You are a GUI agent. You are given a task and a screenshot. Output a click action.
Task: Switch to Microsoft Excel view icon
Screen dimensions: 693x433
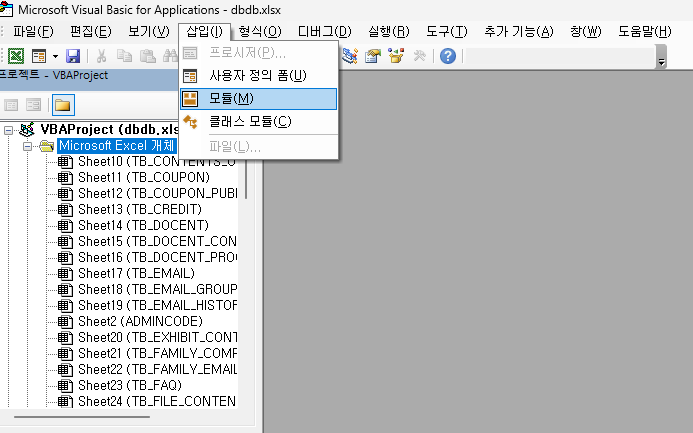coord(16,56)
